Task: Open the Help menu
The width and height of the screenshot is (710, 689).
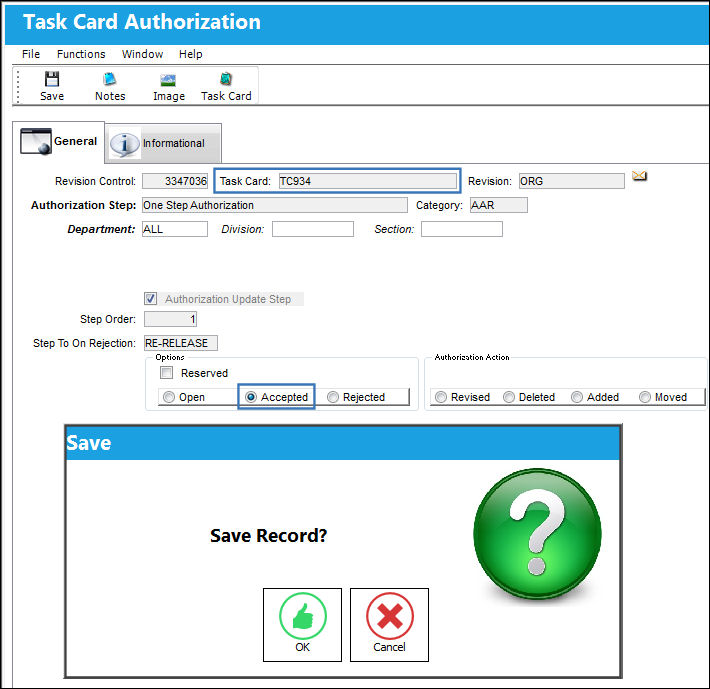Action: pyautogui.click(x=190, y=54)
